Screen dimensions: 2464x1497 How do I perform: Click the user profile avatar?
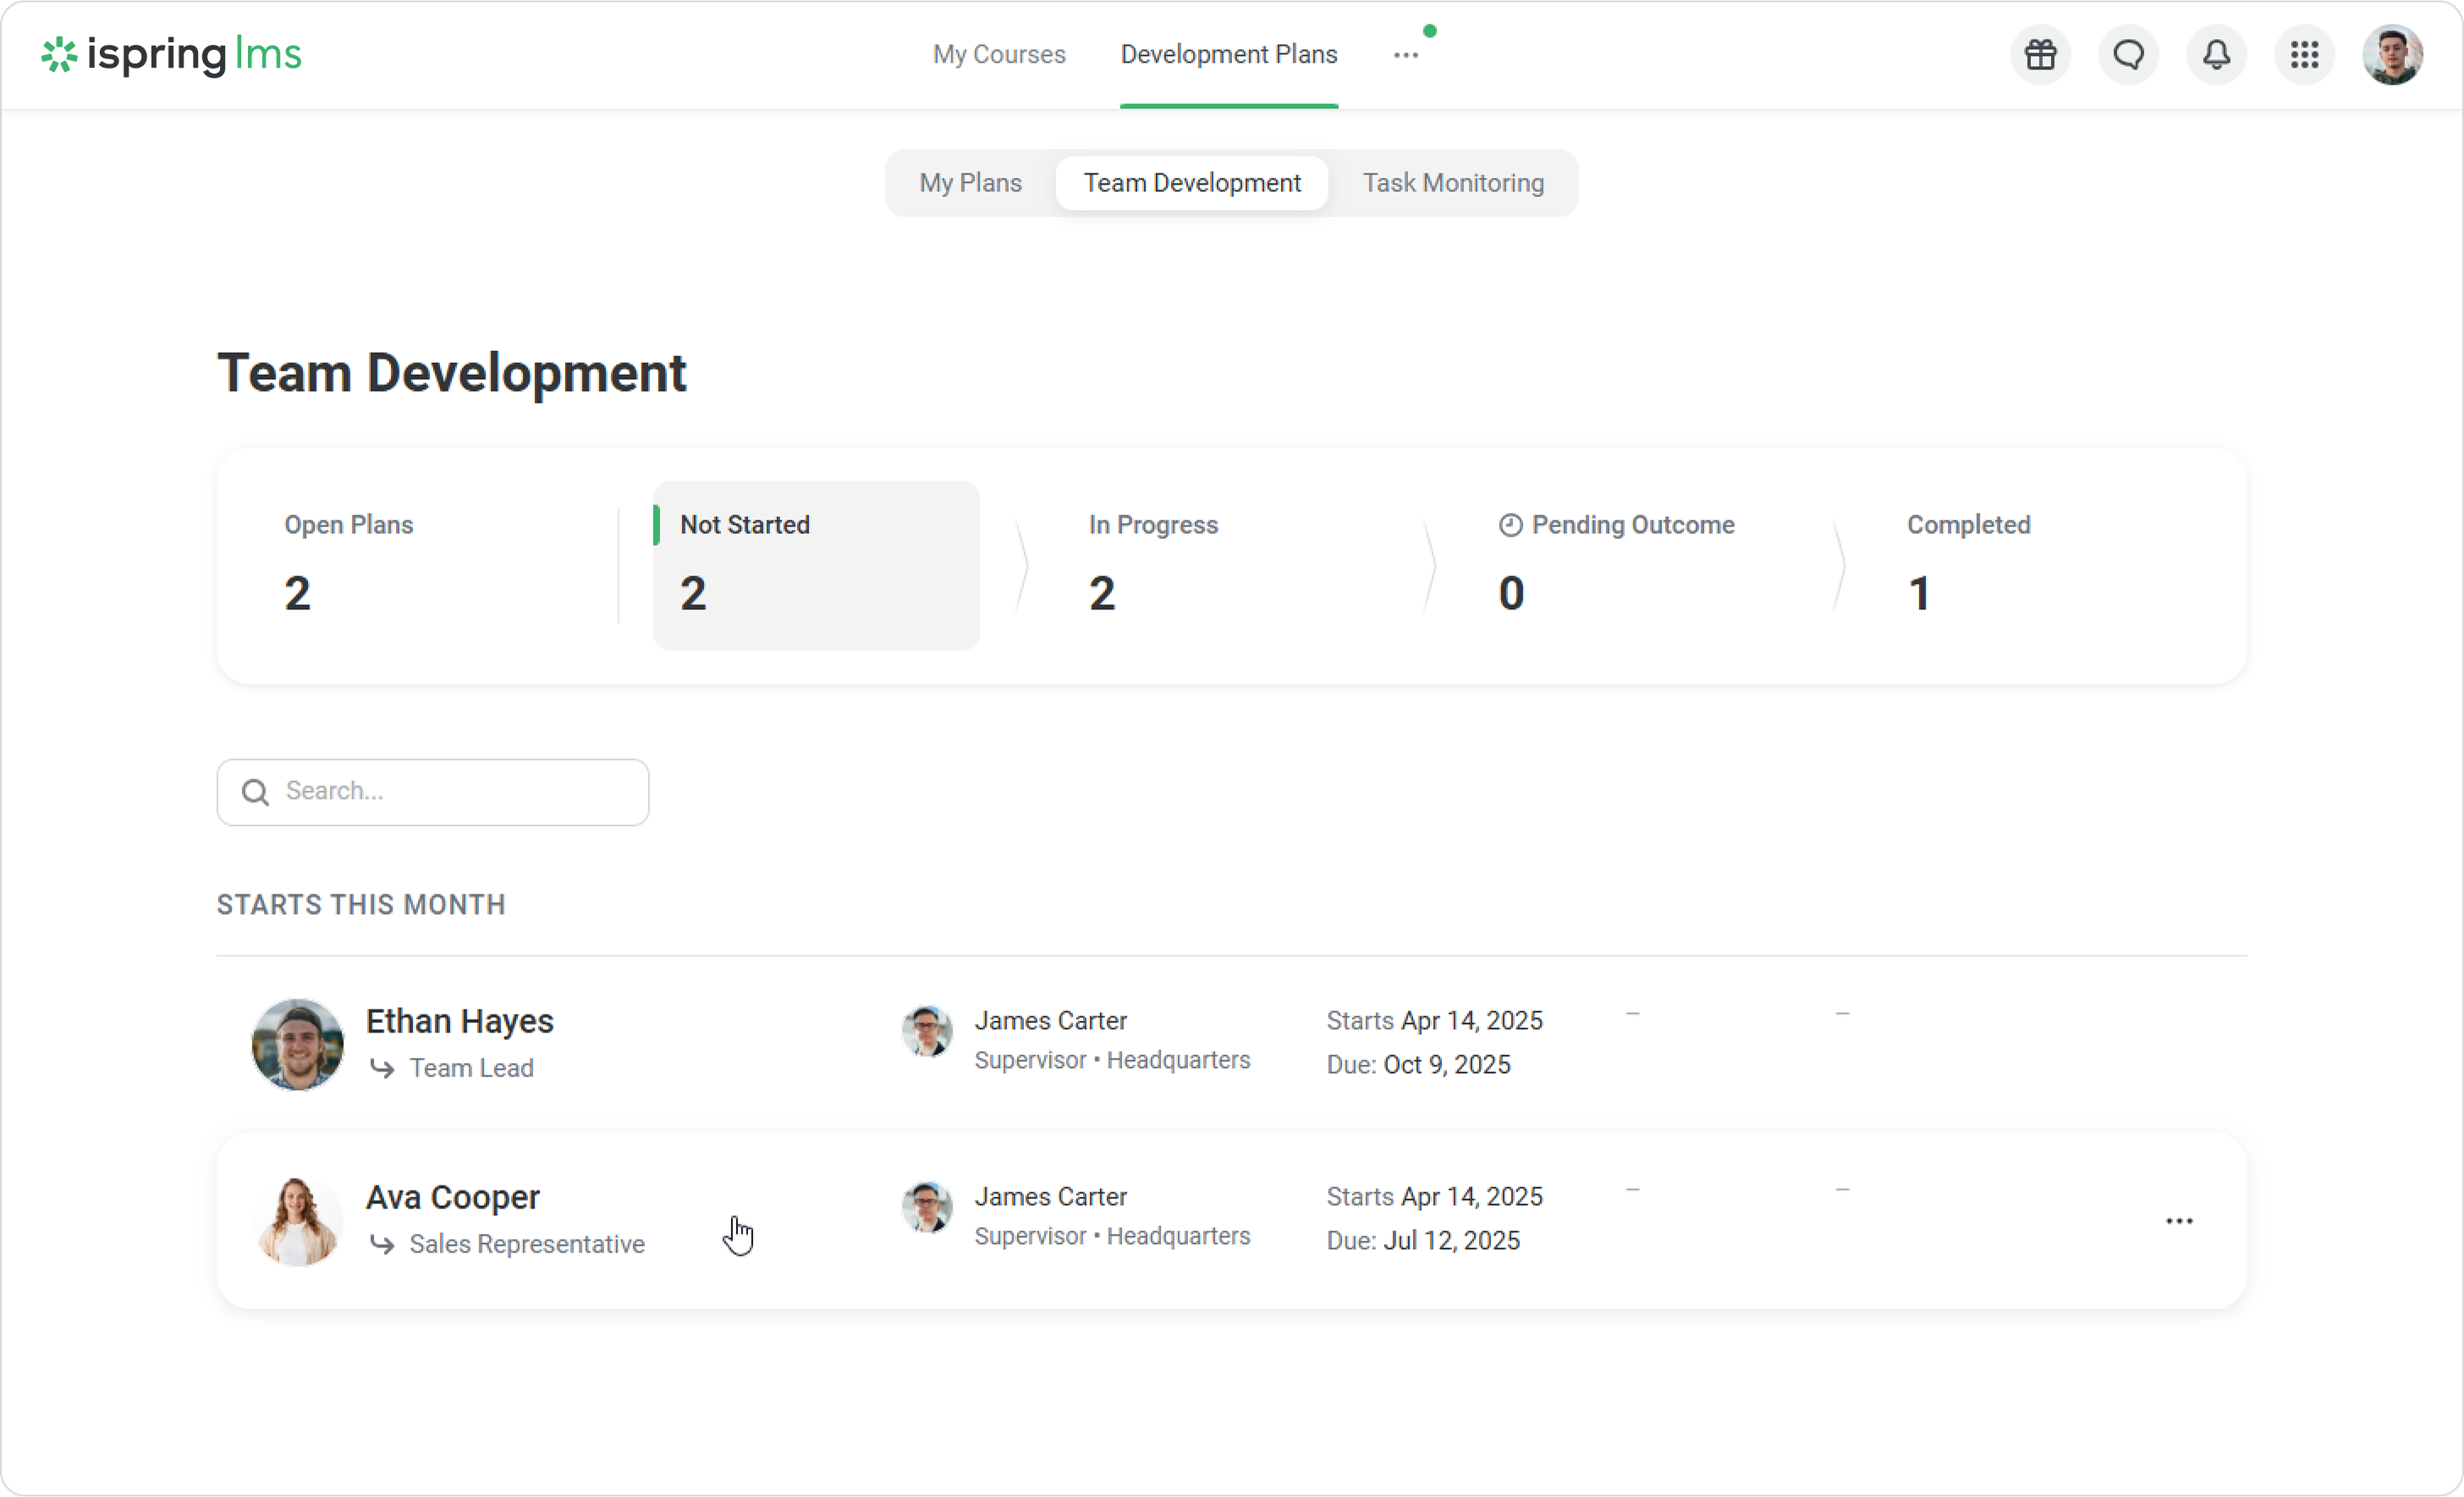point(2392,54)
